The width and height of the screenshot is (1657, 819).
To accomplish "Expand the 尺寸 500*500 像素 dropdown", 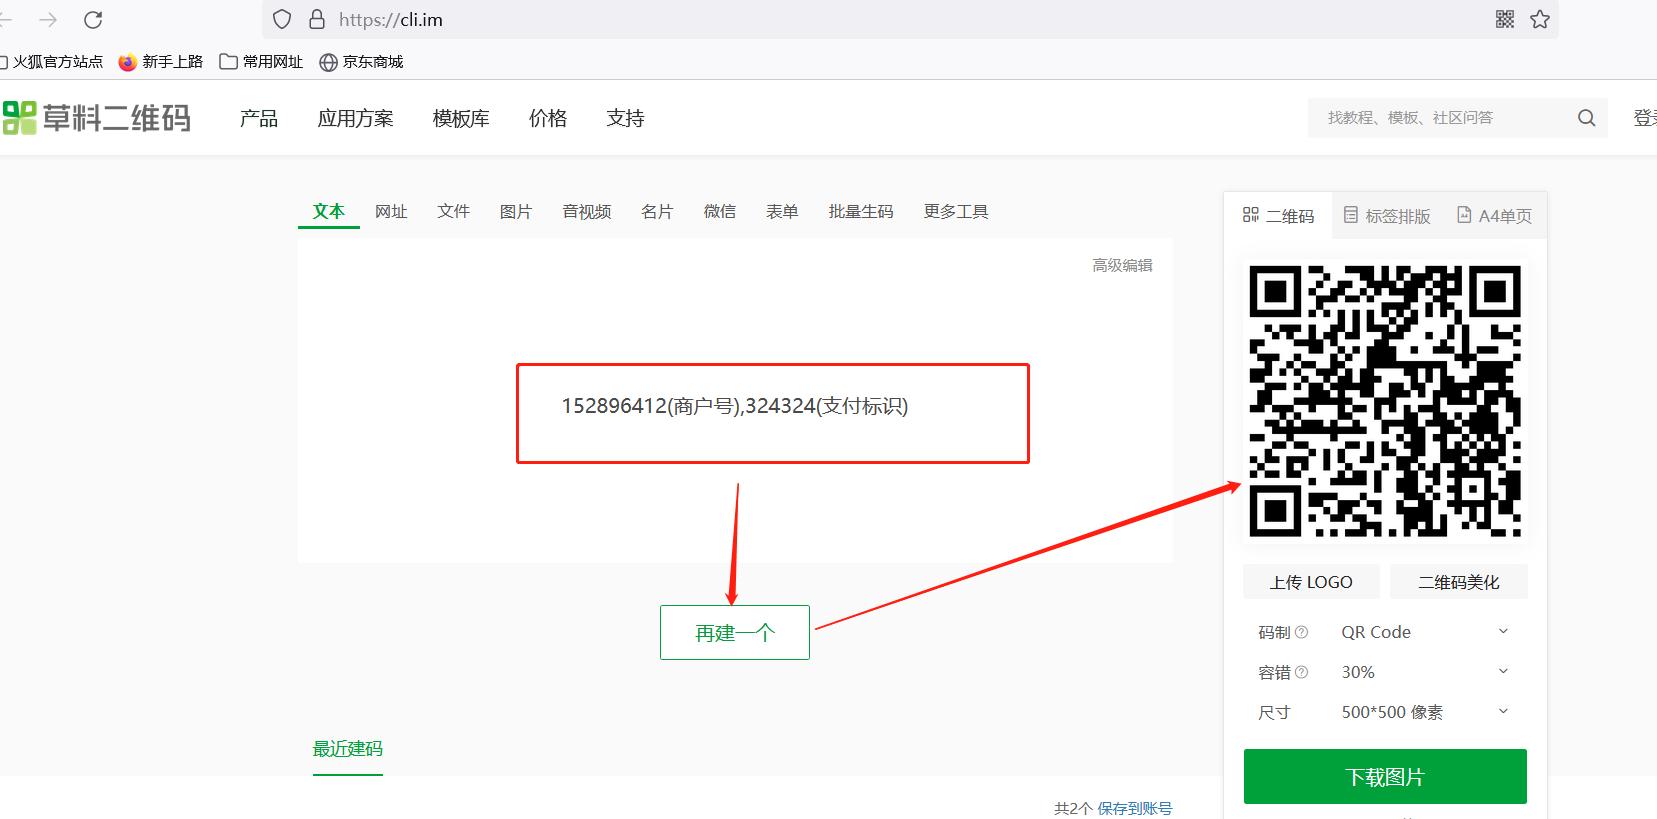I will point(1425,712).
